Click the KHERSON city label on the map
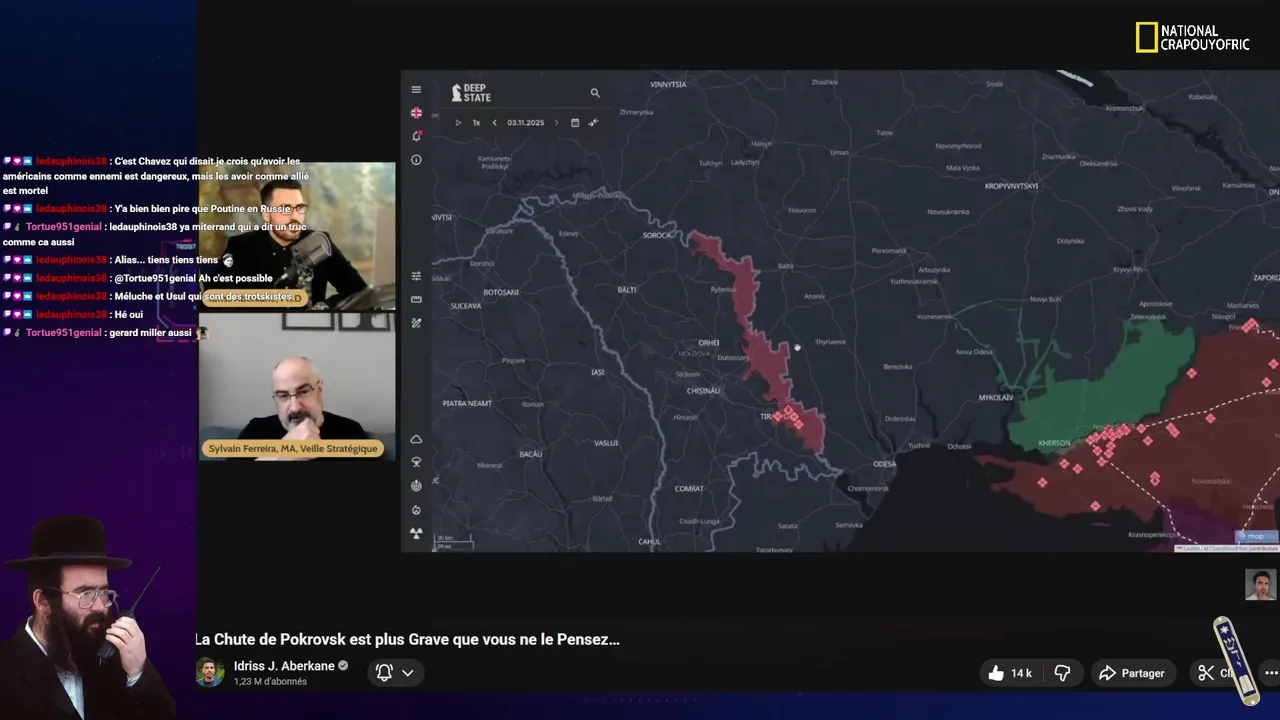 click(x=1054, y=443)
